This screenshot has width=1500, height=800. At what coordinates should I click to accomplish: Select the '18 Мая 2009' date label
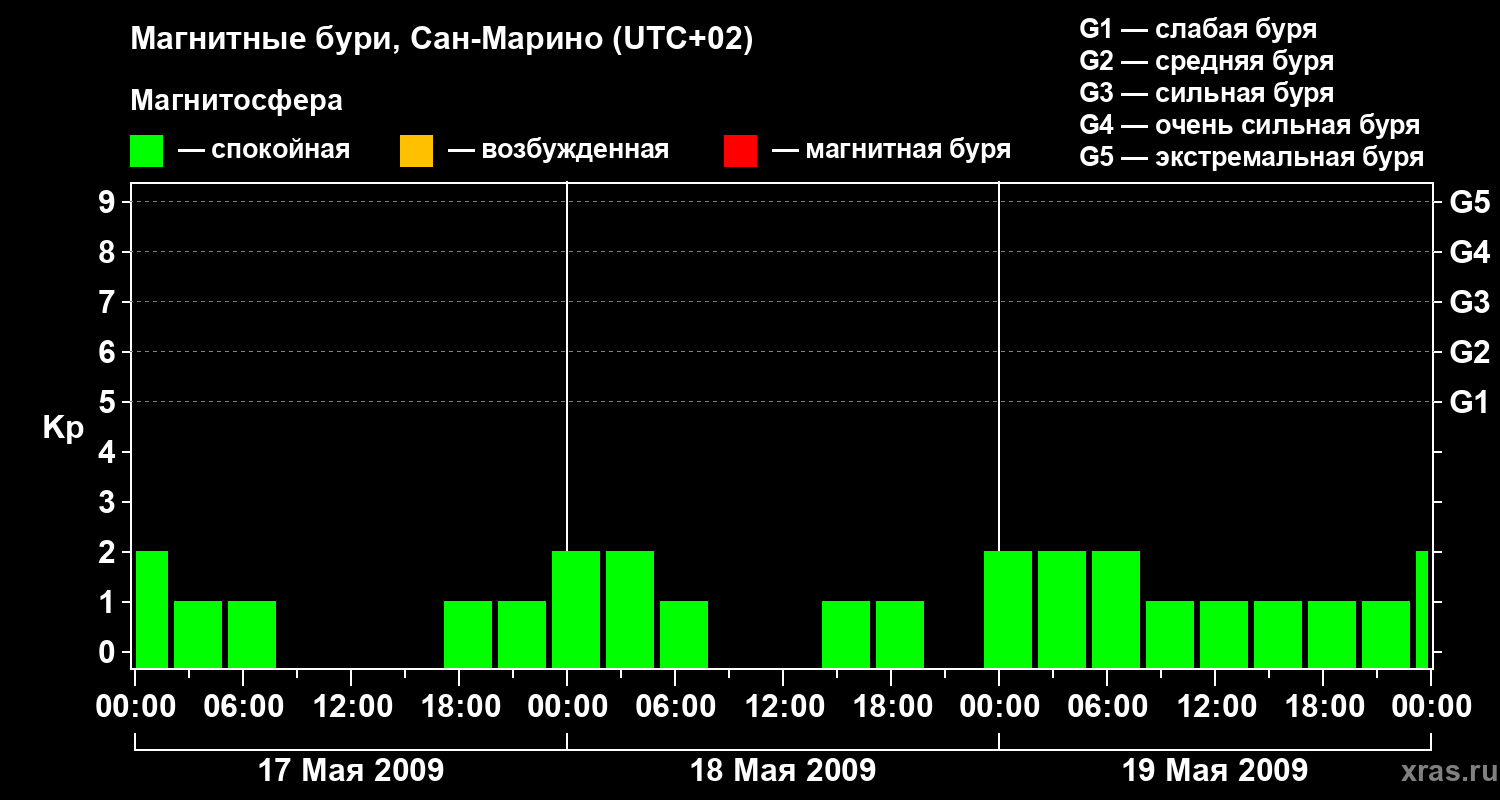[783, 771]
